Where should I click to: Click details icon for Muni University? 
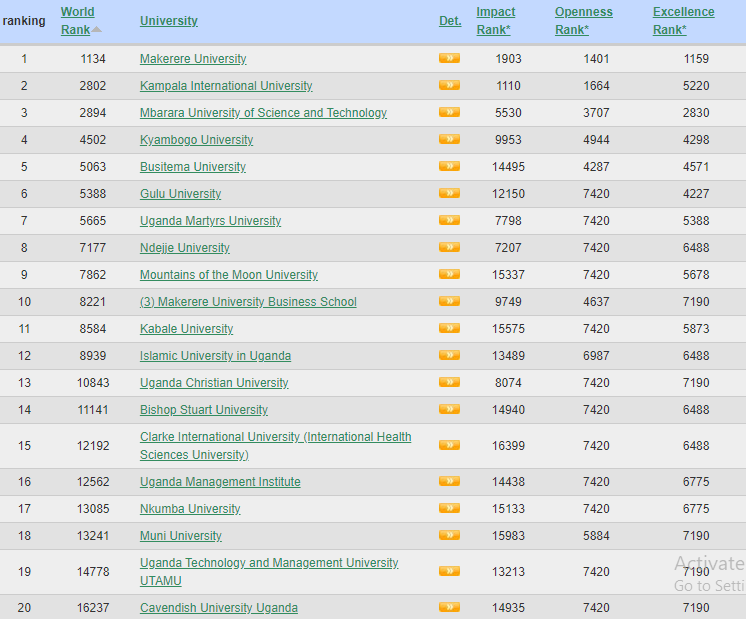tap(449, 535)
